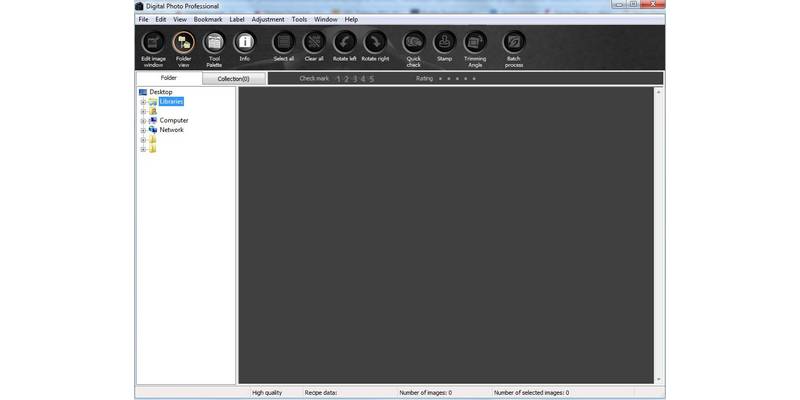The height and width of the screenshot is (400, 800).
Task: Open the Edit image window
Action: 153,43
